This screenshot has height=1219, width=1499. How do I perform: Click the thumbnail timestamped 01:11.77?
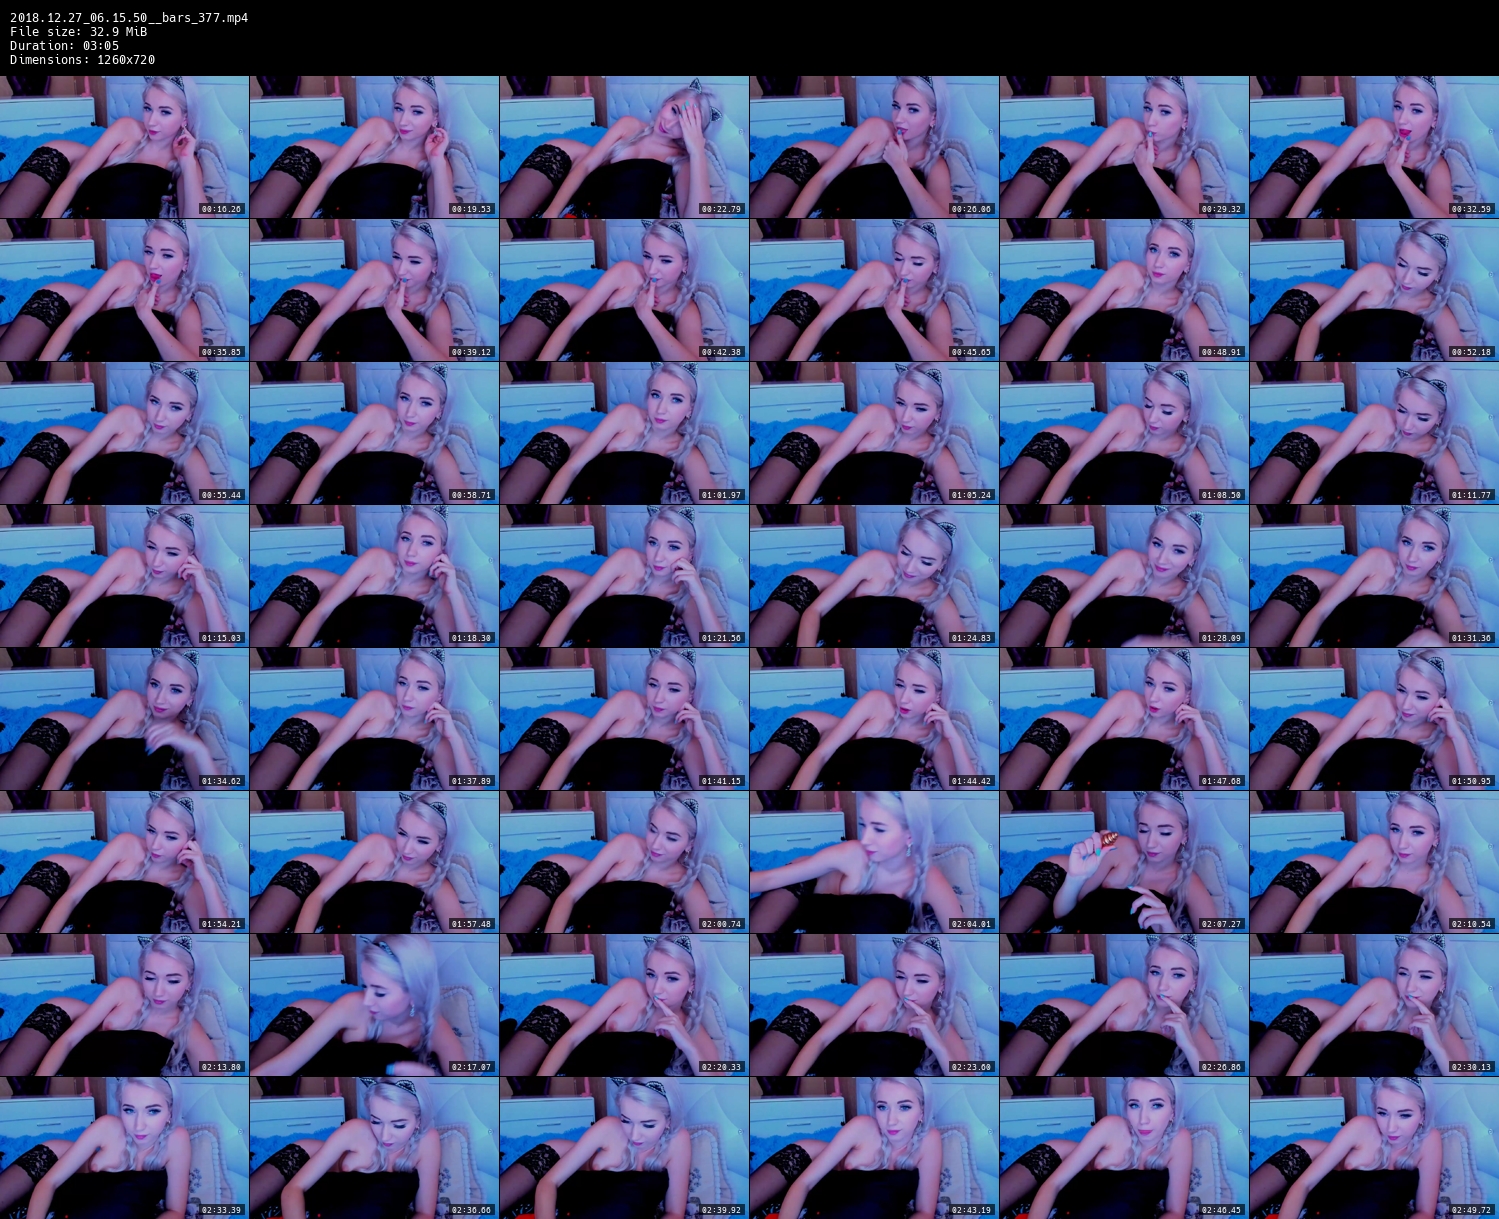pos(1374,433)
